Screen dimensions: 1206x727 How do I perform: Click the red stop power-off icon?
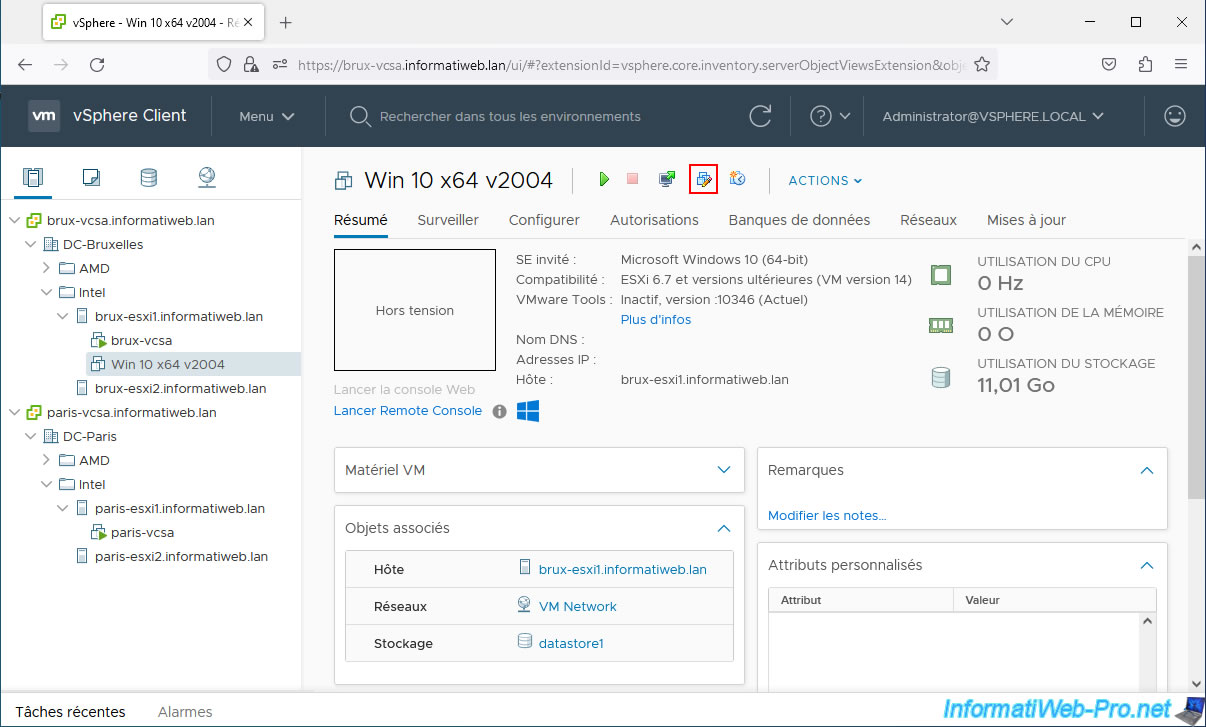click(632, 179)
